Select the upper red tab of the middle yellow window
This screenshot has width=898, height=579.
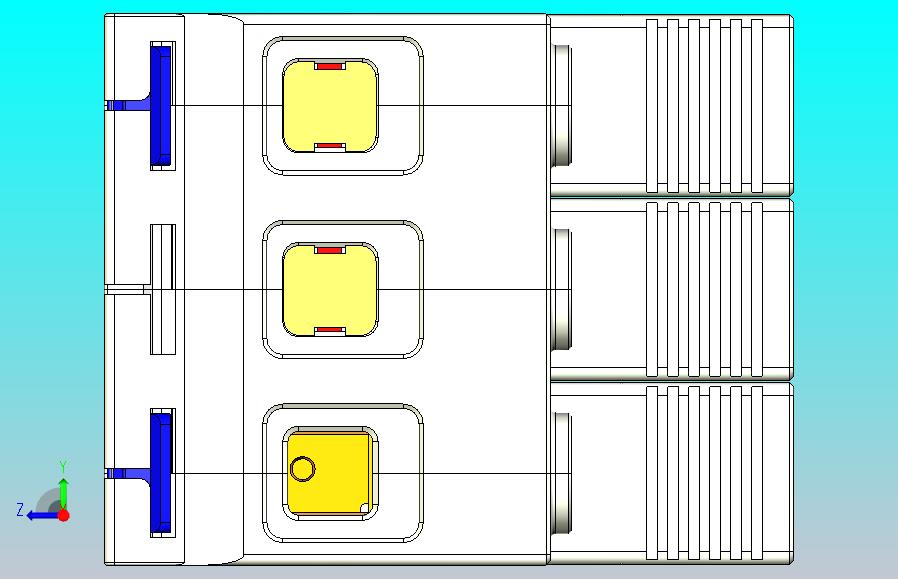tap(329, 250)
